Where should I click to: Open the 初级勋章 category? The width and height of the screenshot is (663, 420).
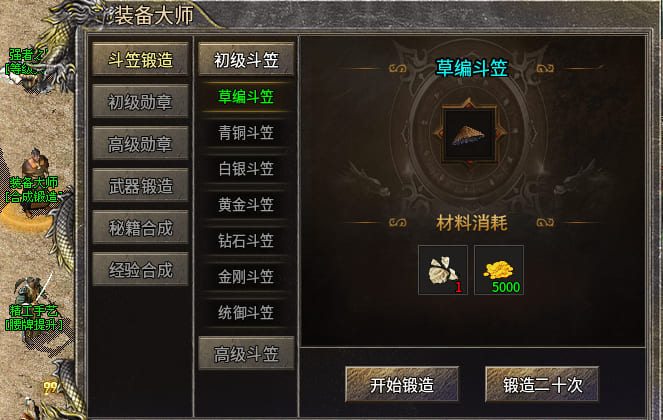click(x=140, y=102)
